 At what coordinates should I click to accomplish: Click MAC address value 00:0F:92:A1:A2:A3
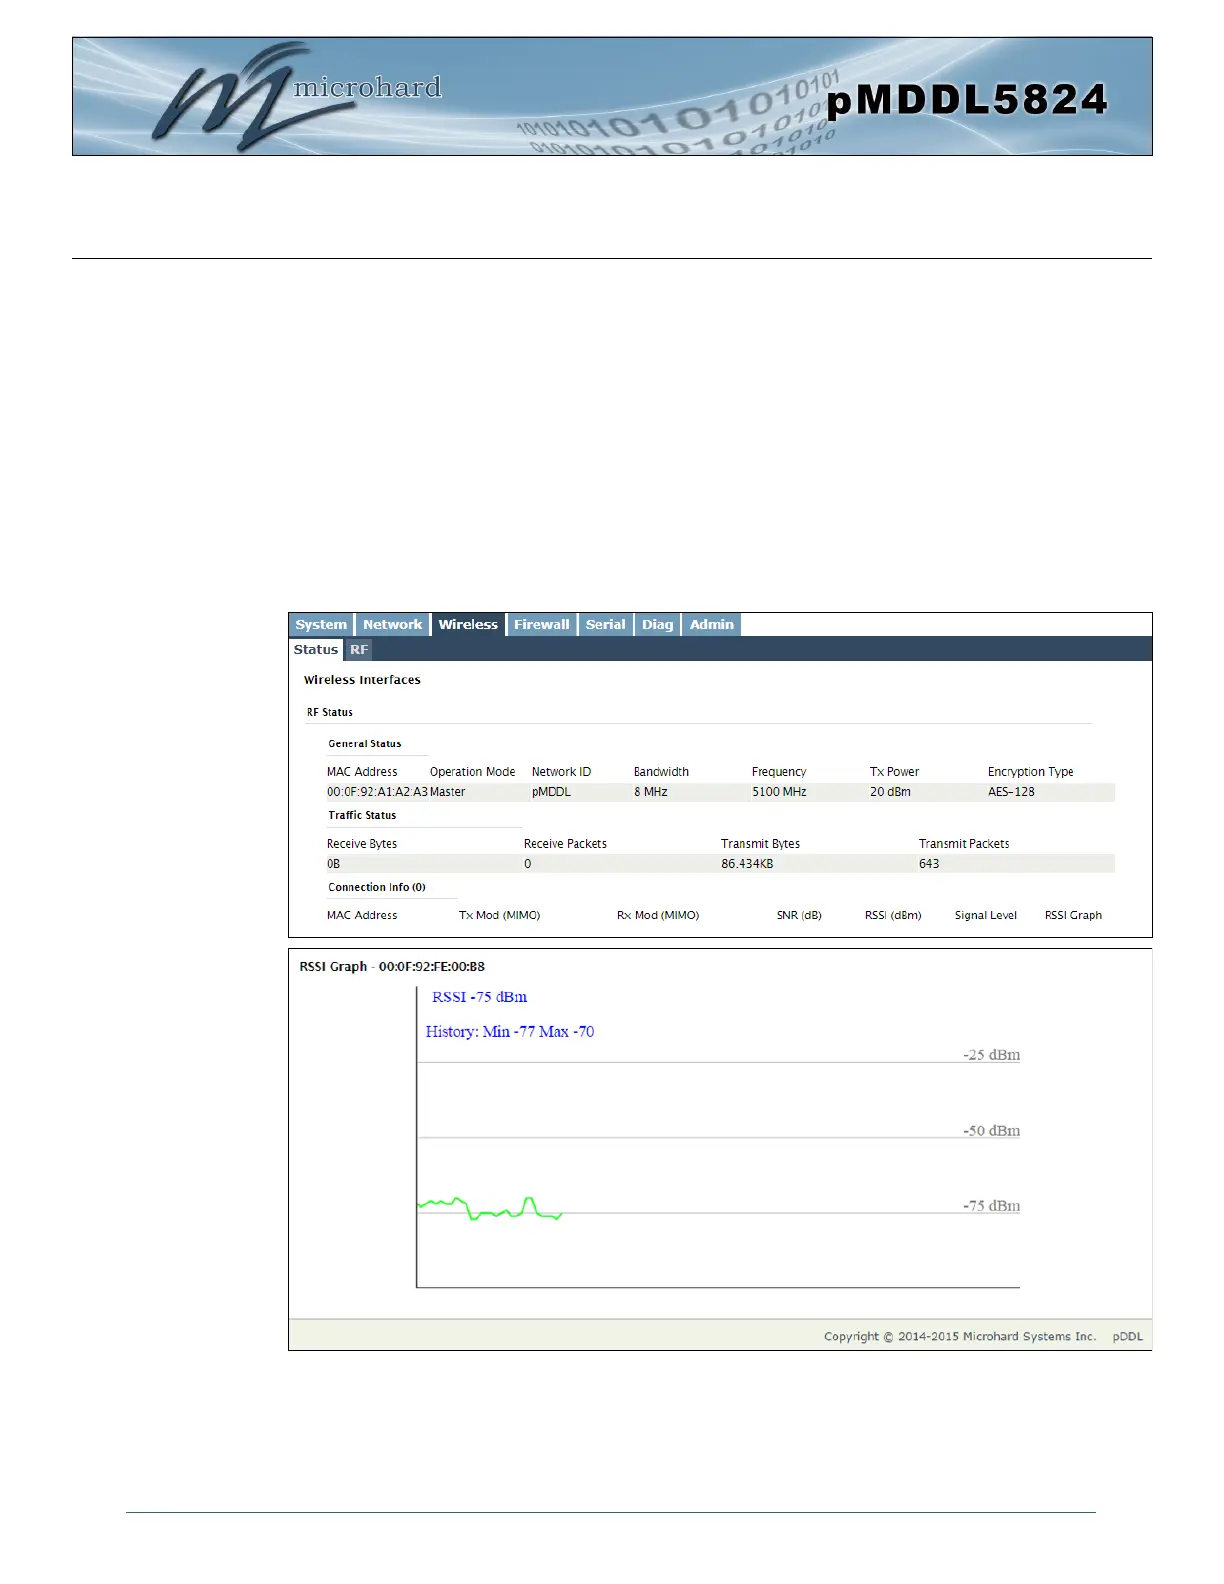(377, 792)
